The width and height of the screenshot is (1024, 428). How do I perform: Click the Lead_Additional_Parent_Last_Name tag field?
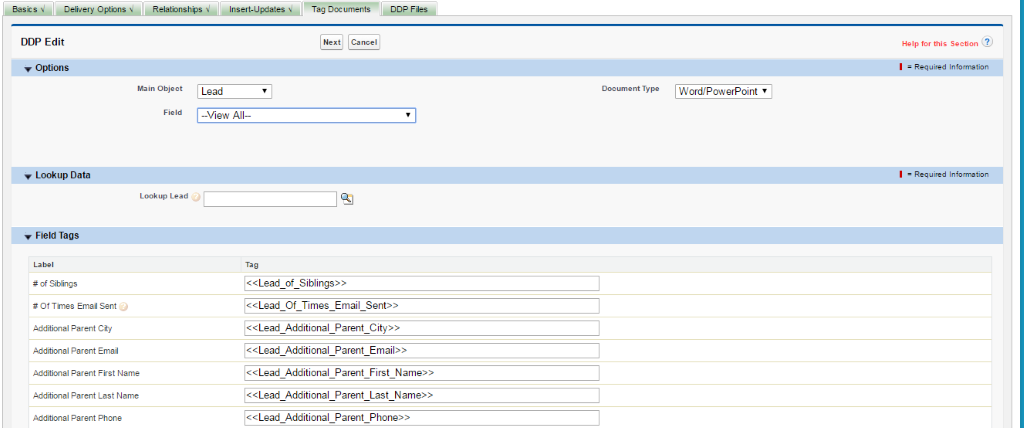tap(422, 395)
